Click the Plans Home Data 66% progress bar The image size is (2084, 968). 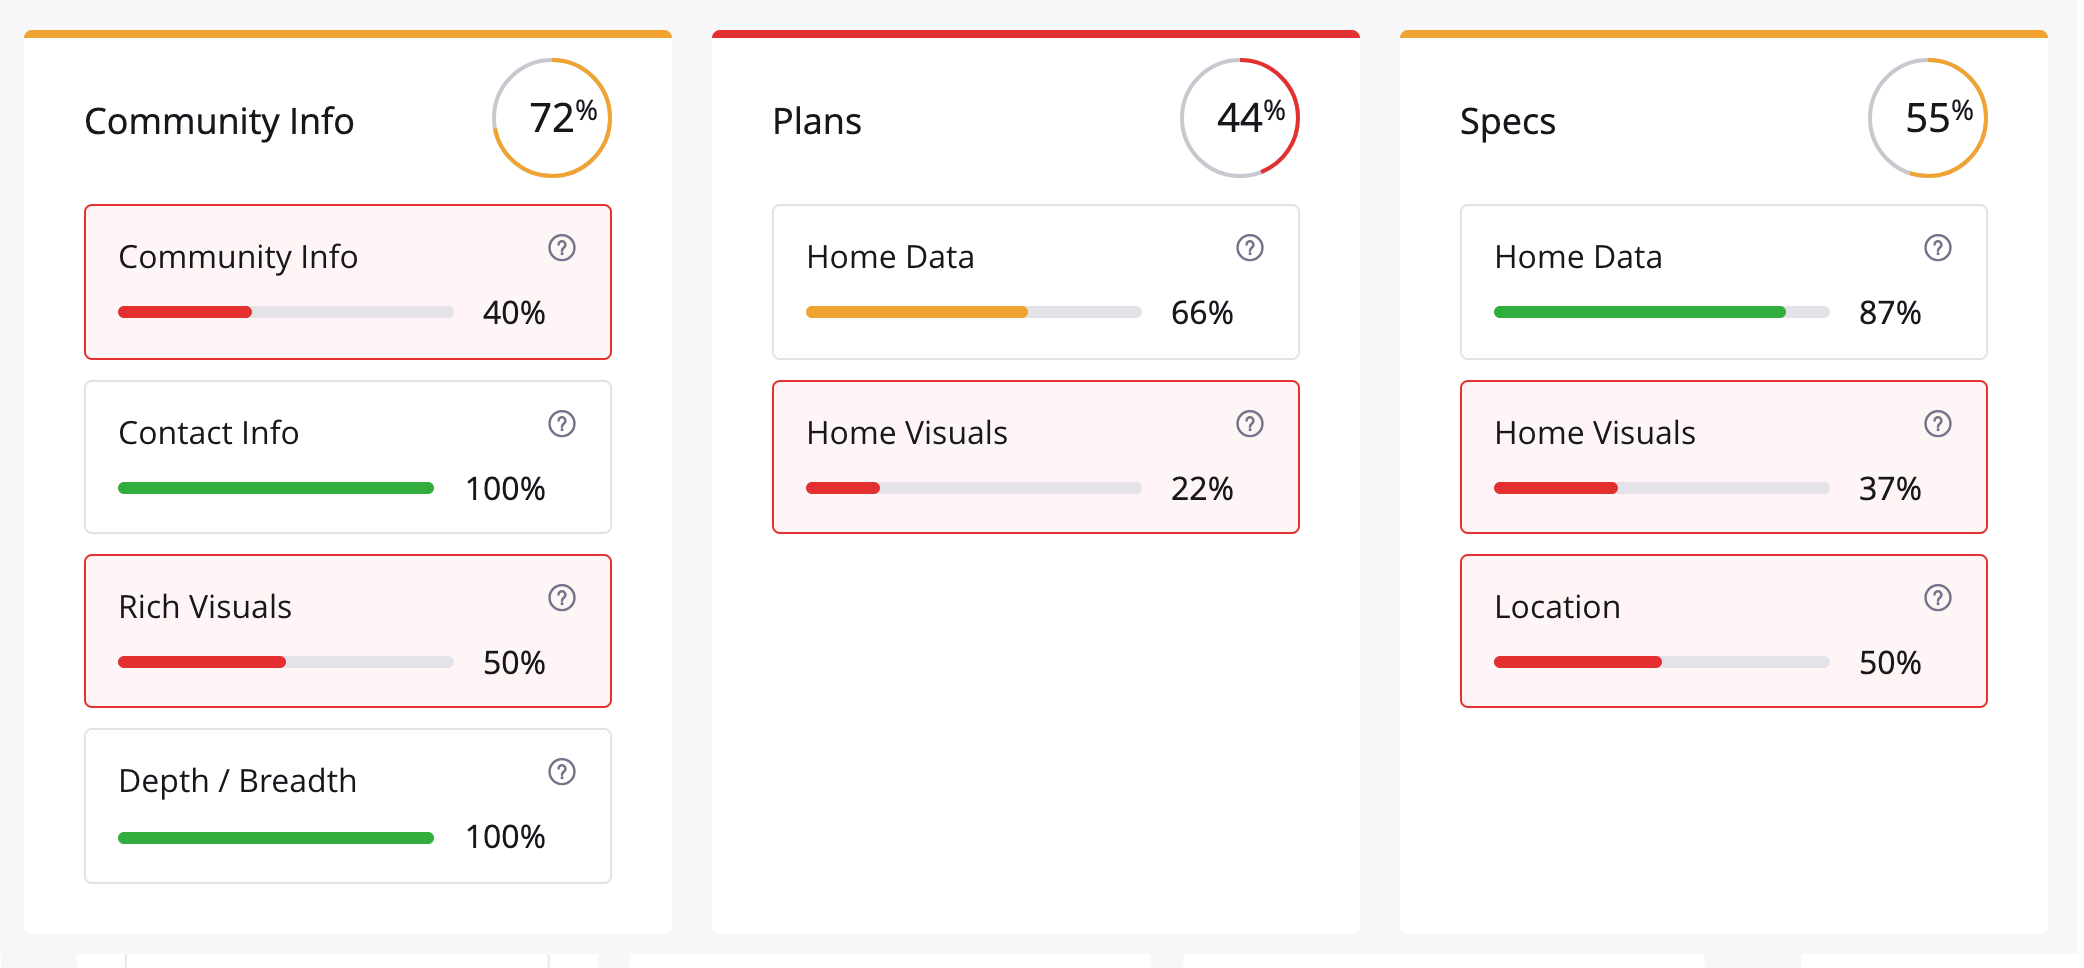point(974,312)
